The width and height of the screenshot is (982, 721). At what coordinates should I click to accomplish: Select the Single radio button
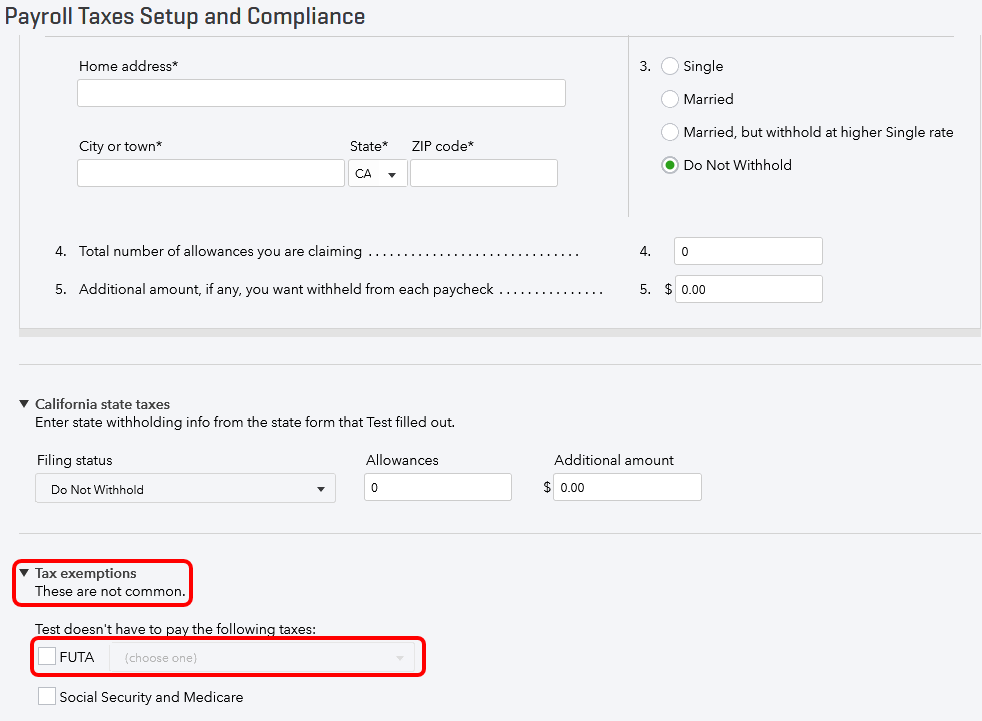670,66
